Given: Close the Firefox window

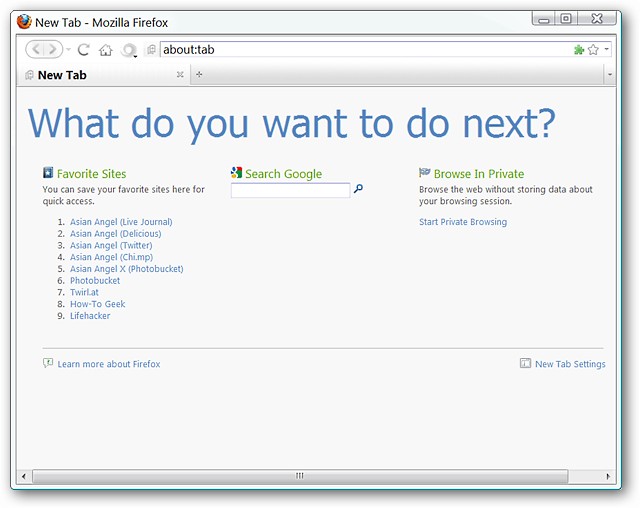Looking at the screenshot, I should coord(597,19).
